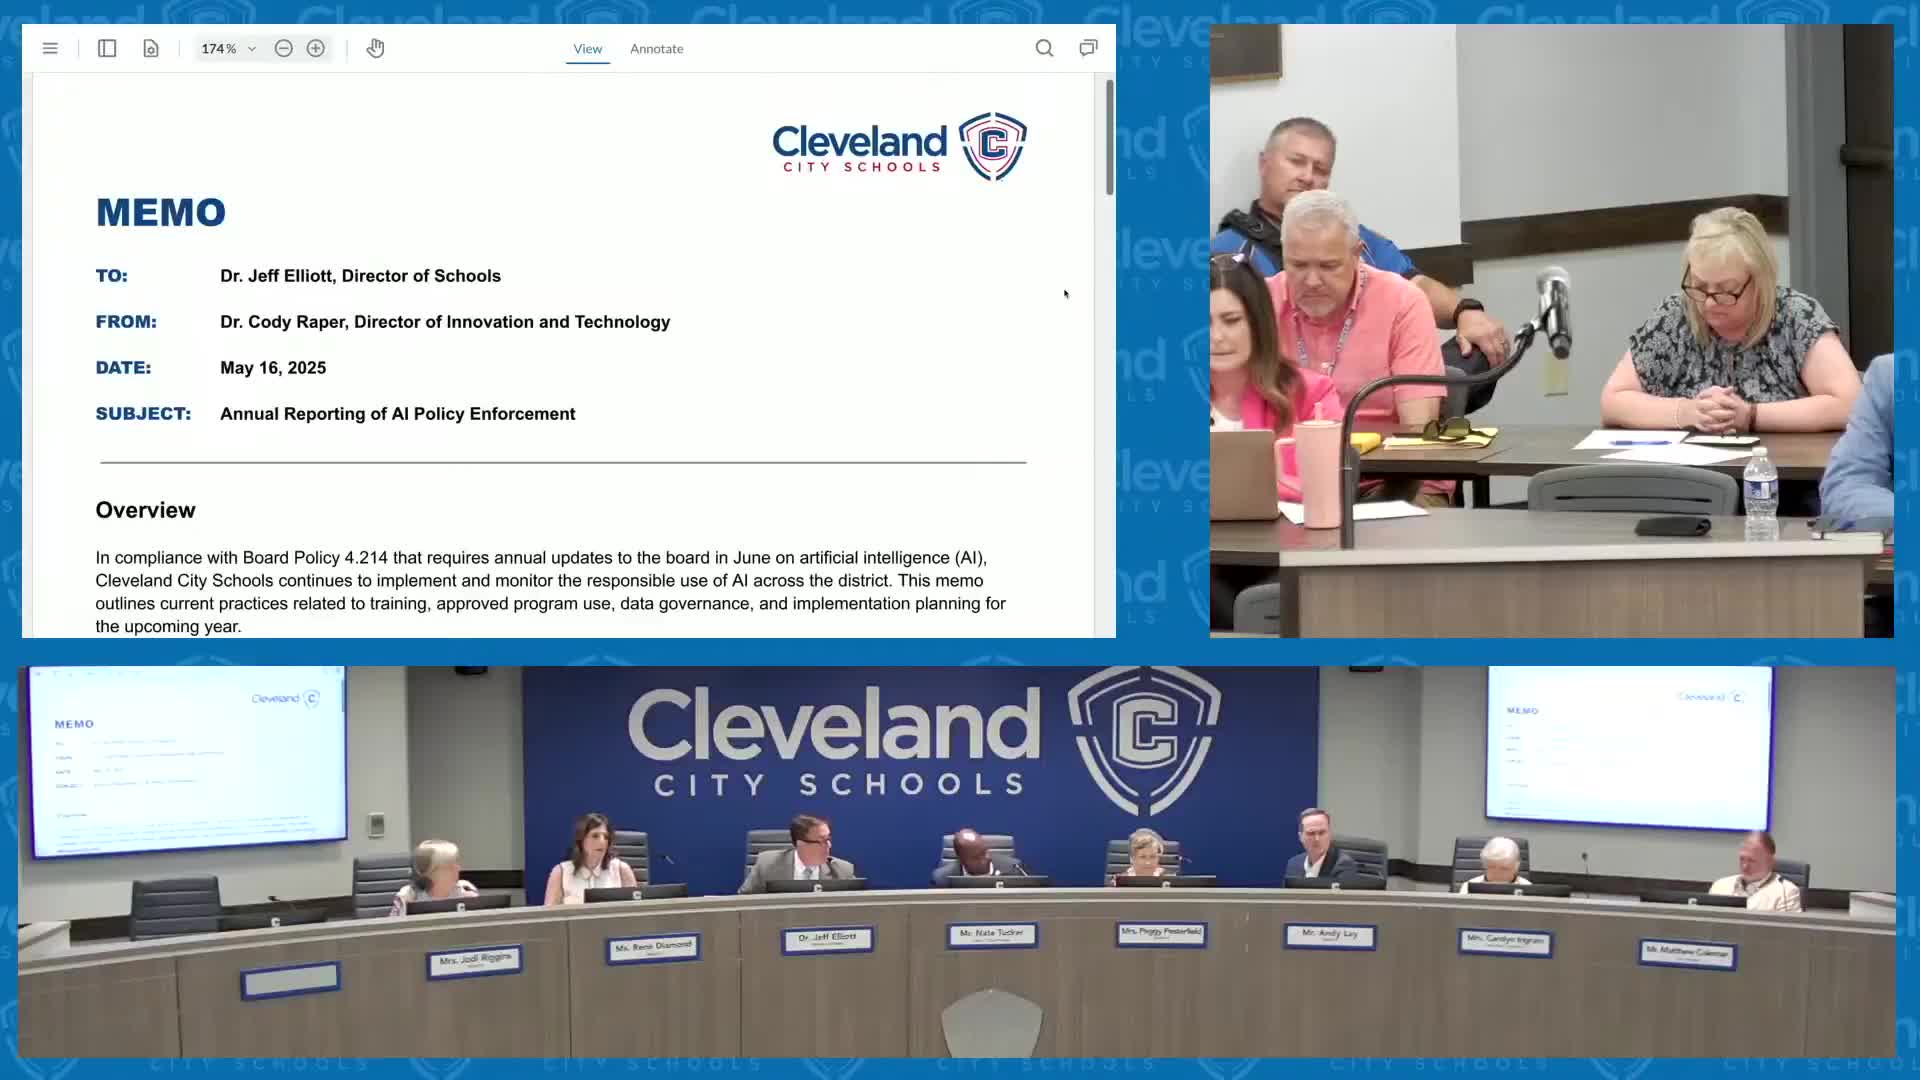Toggle the left sidebar panel icon
Screen dimensions: 1920x1080
[x=107, y=48]
